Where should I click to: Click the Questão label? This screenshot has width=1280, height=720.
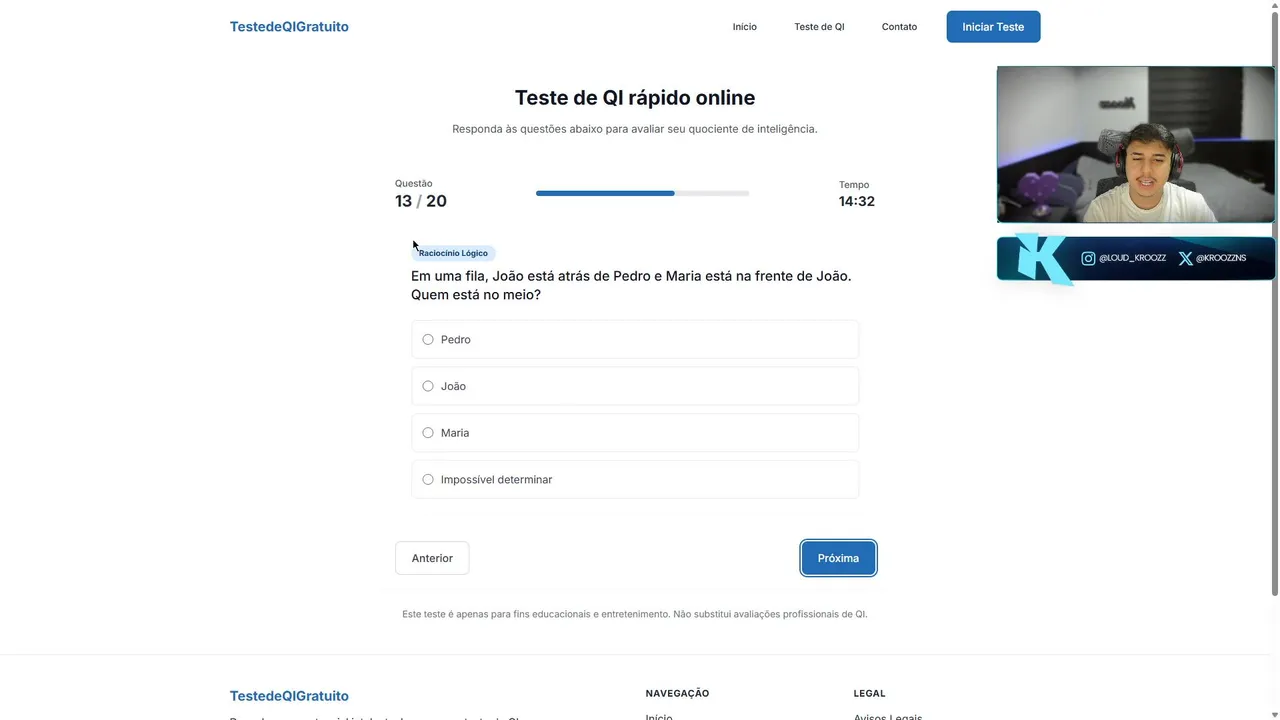click(x=414, y=183)
